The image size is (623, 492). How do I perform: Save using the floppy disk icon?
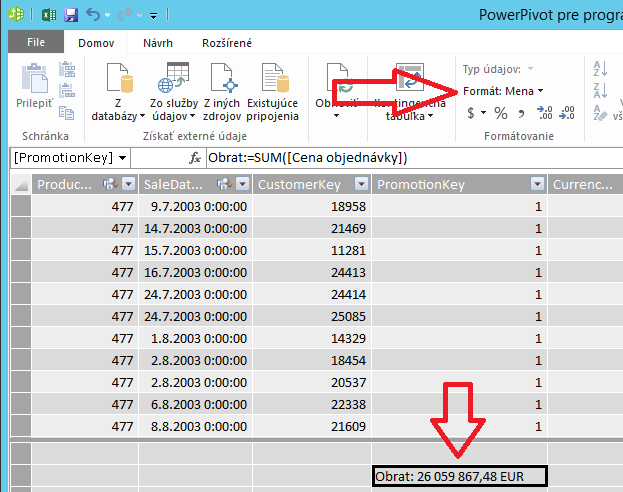coord(71,15)
